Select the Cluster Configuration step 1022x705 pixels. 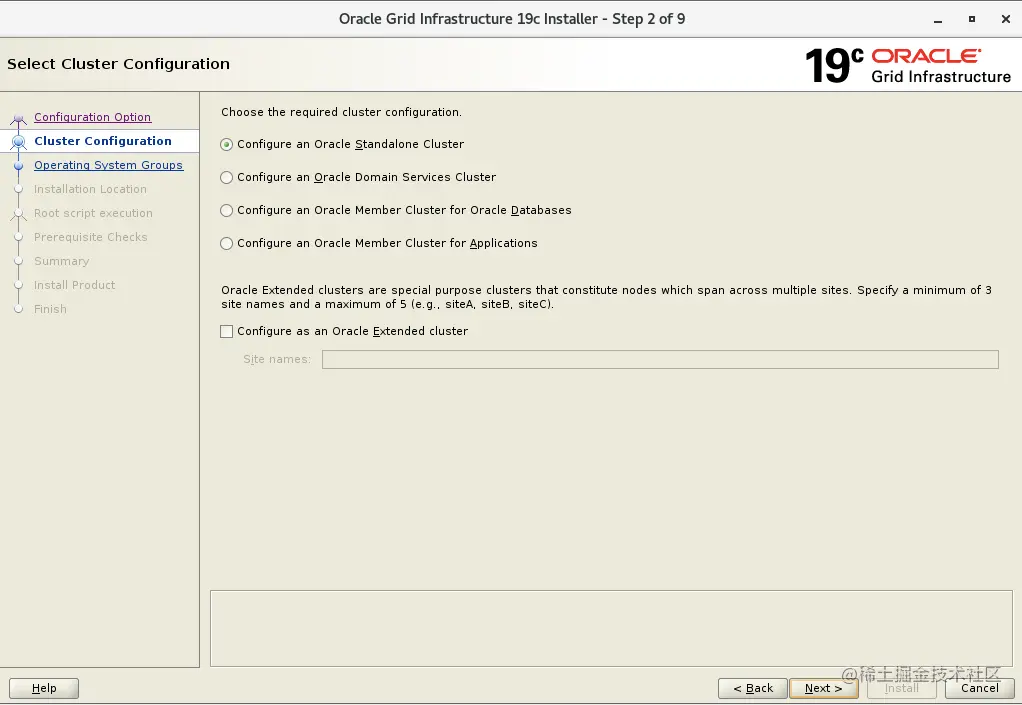pyautogui.click(x=103, y=141)
